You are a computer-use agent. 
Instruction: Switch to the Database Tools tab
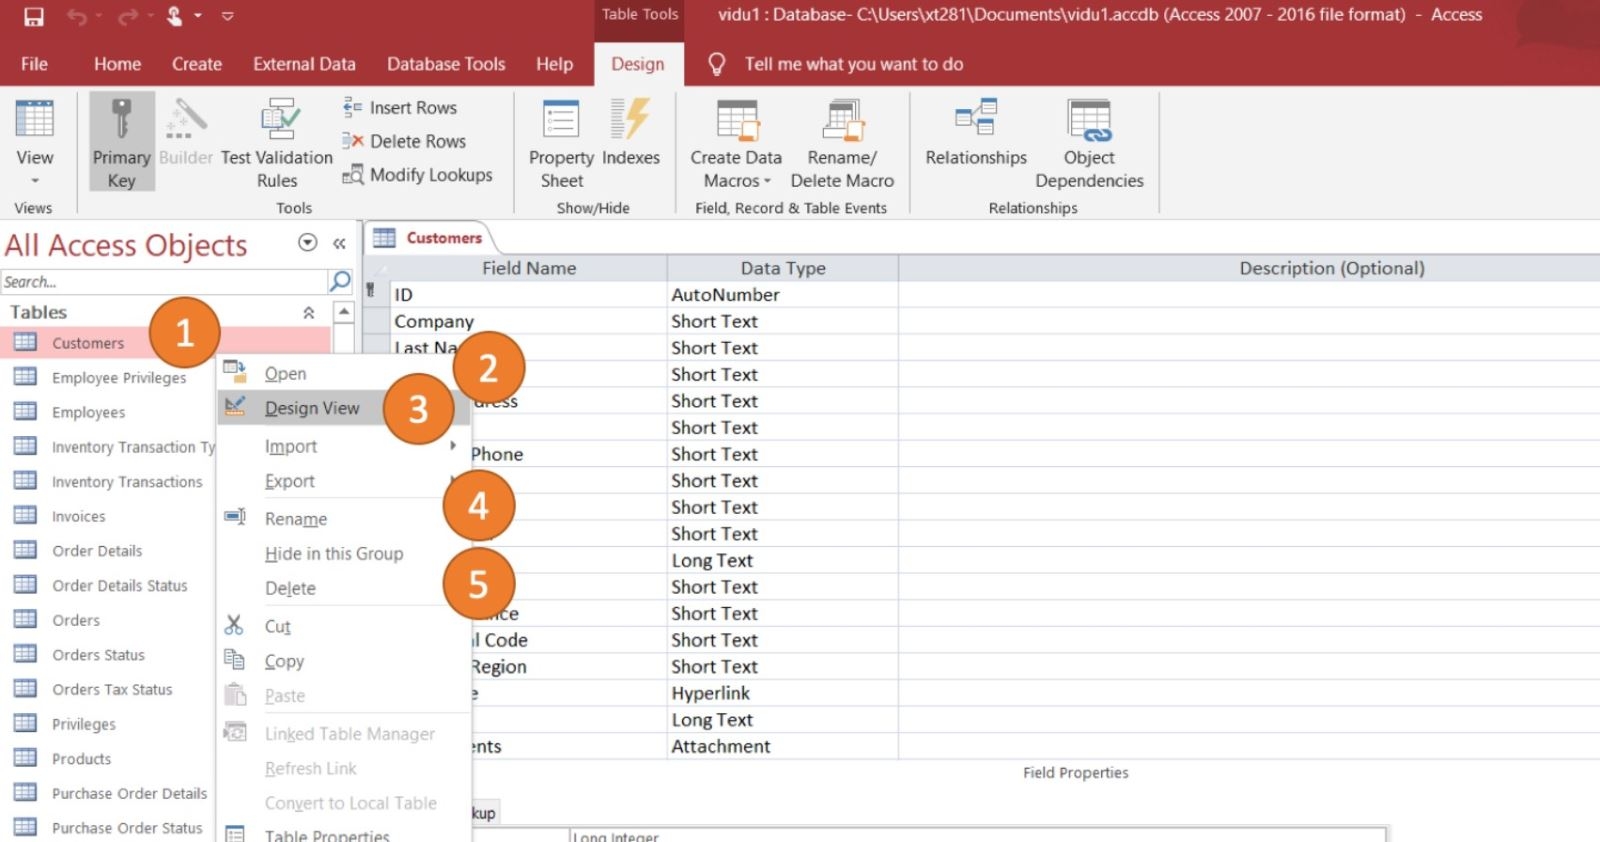pyautogui.click(x=446, y=64)
